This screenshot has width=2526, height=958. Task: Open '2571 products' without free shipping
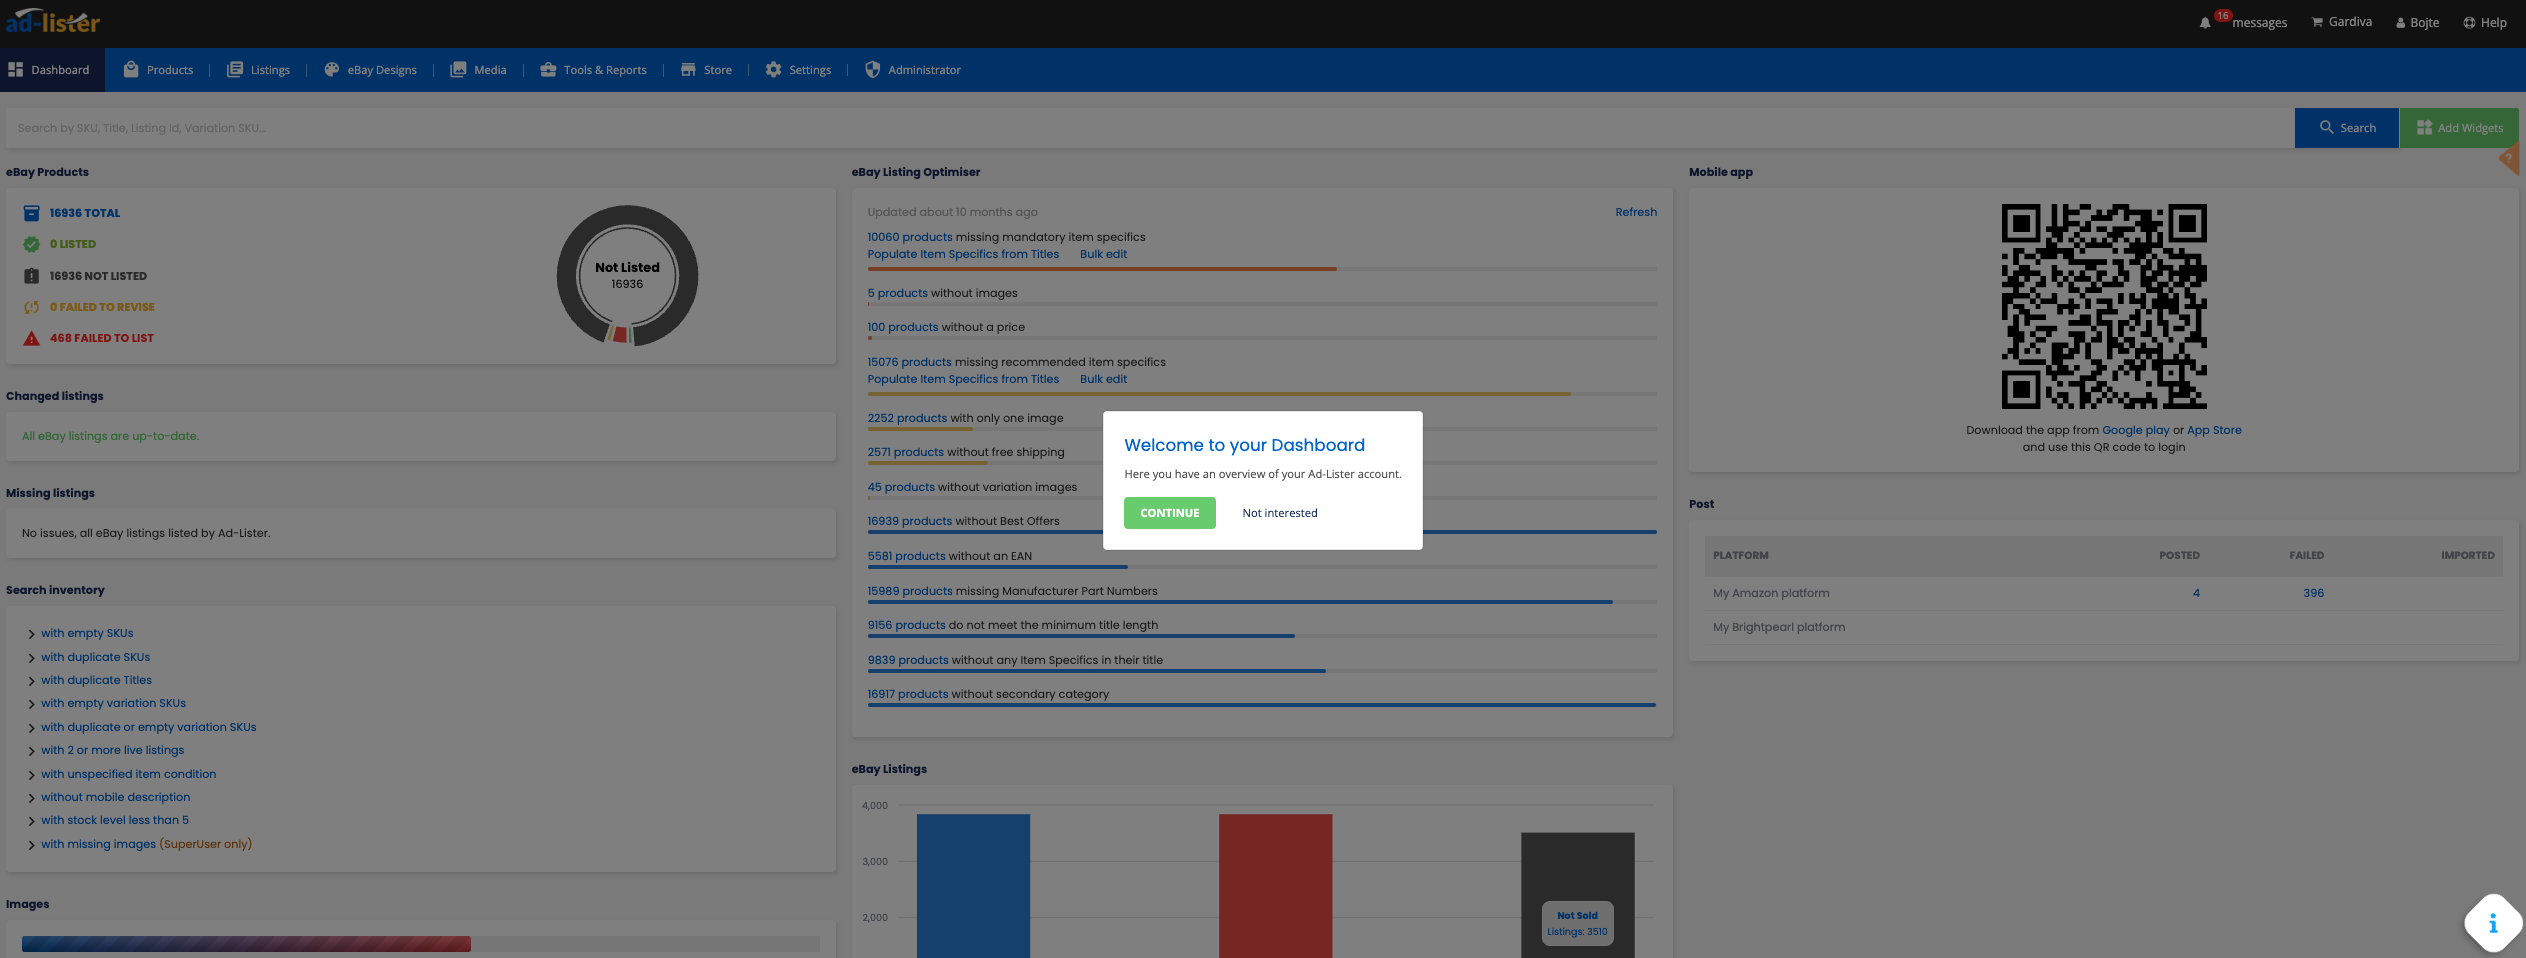click(906, 452)
